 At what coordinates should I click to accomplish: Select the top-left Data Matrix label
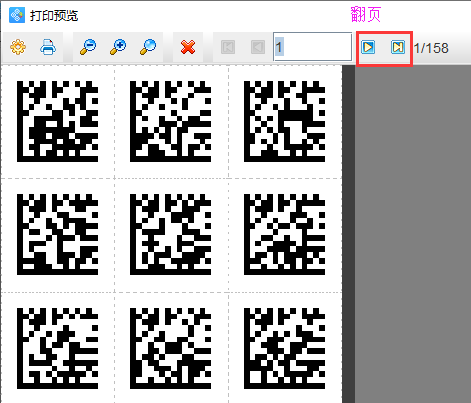coord(57,121)
